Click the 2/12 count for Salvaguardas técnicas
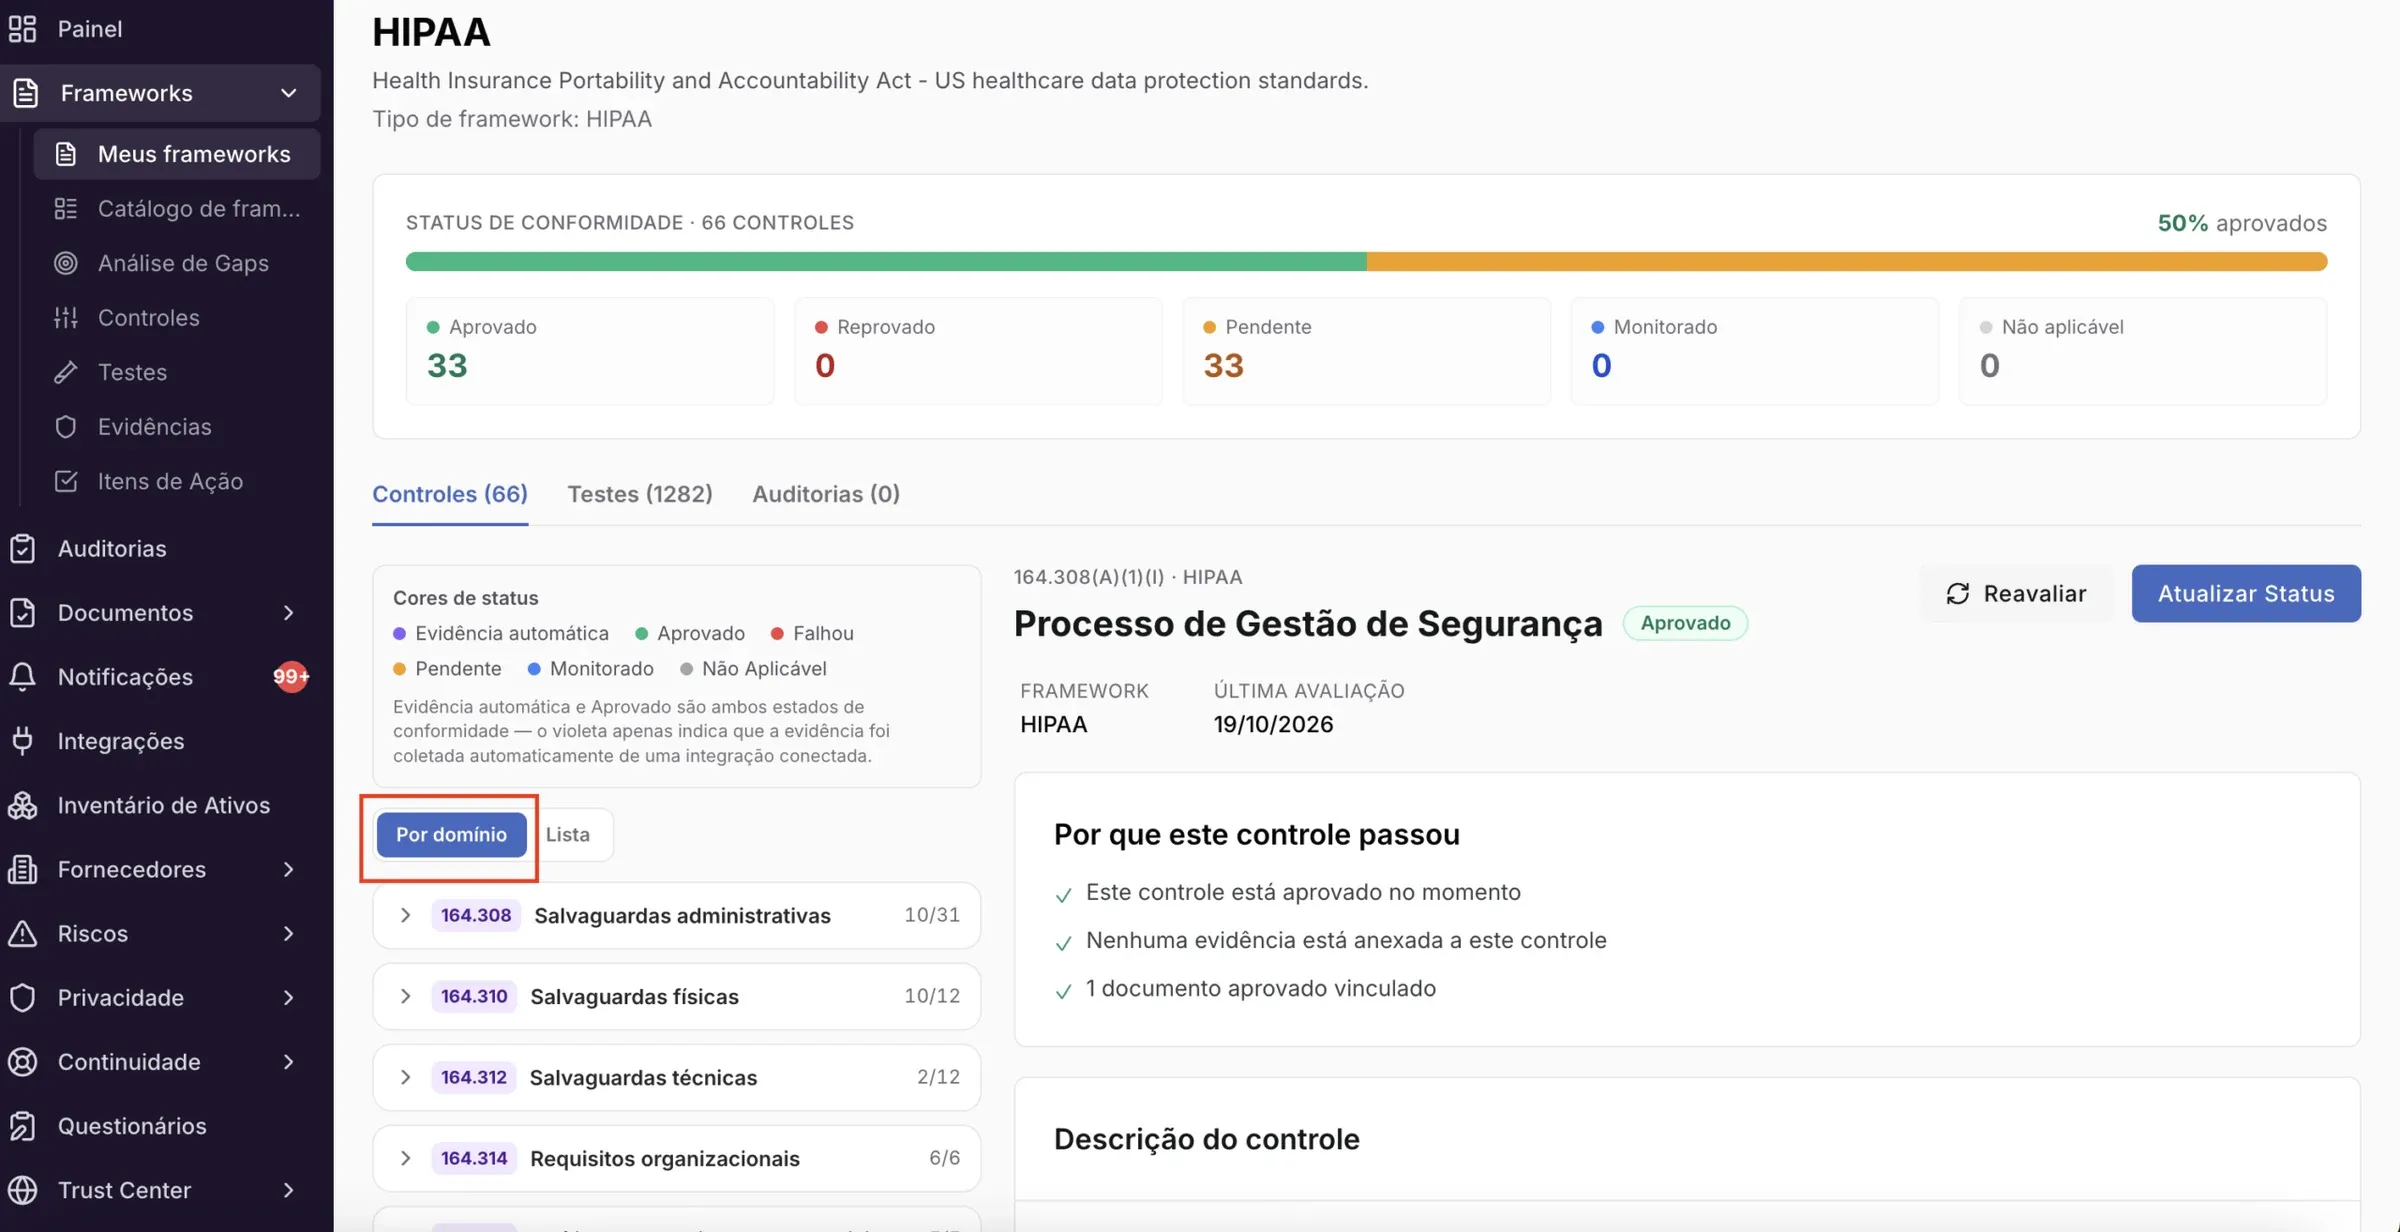 tap(938, 1077)
